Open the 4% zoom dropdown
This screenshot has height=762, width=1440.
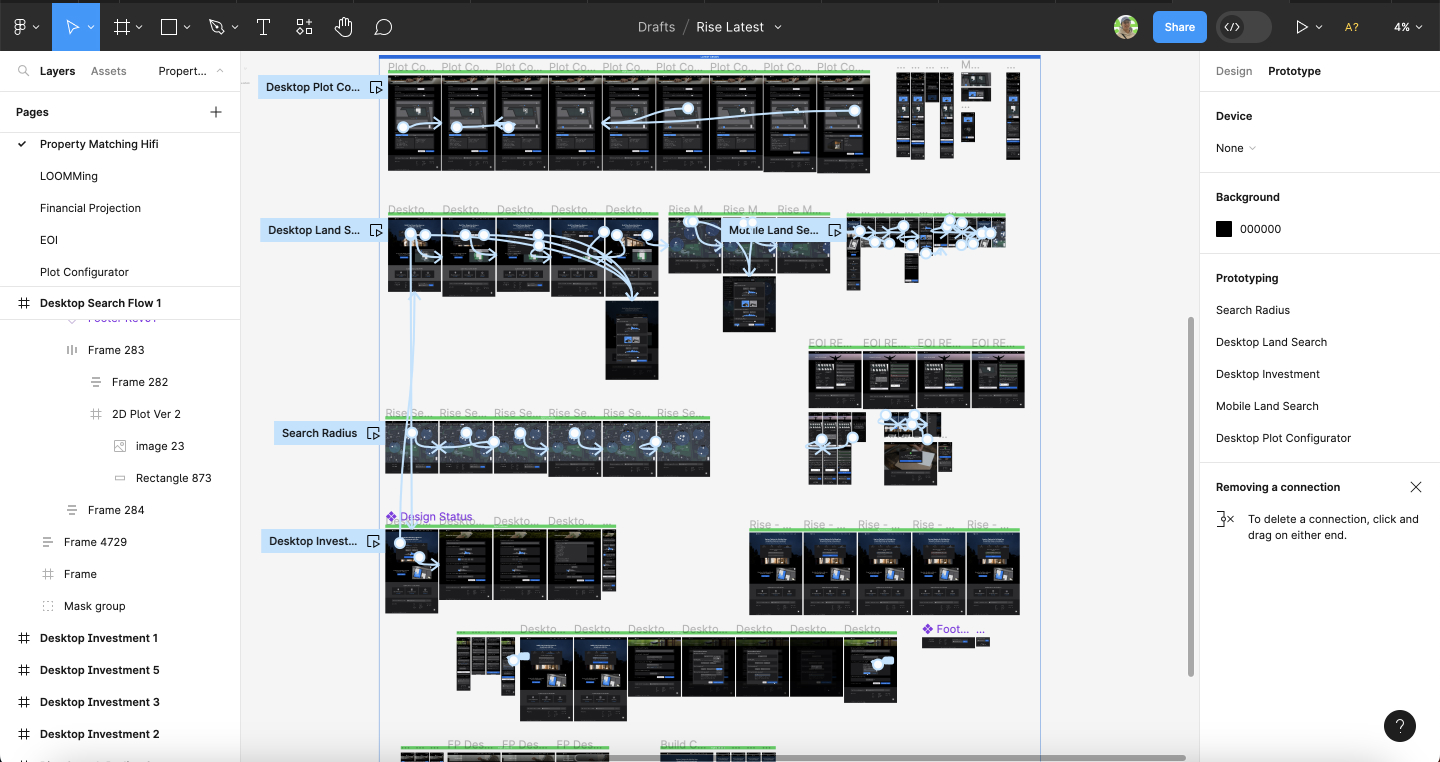1407,27
